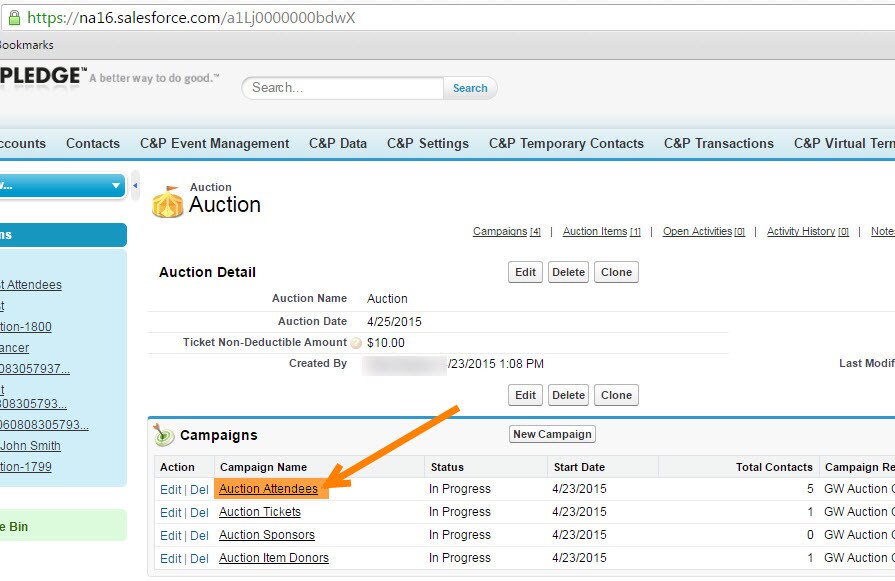Switch to the C&P Event Management tab
The width and height of the screenshot is (895, 581).
click(x=215, y=143)
